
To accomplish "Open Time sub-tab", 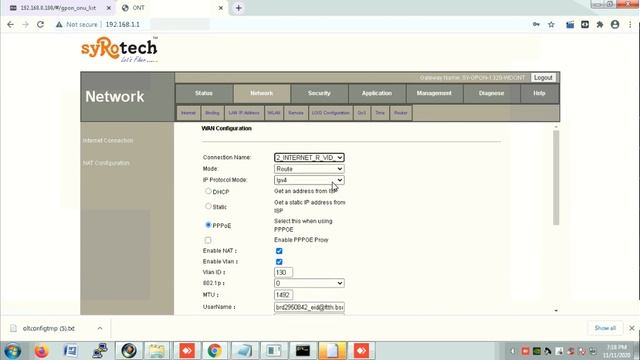I will pos(380,113).
